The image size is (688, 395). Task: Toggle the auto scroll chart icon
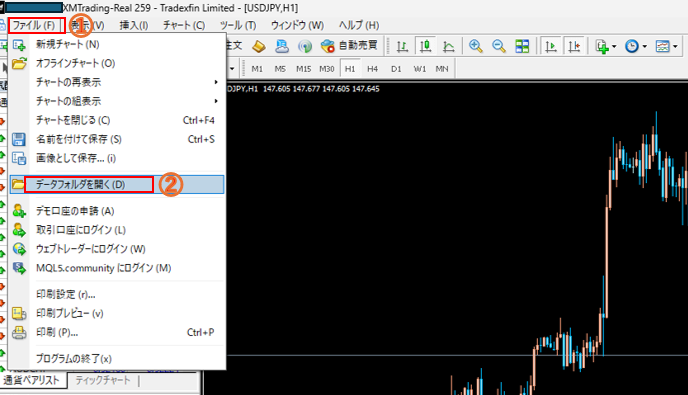click(551, 46)
